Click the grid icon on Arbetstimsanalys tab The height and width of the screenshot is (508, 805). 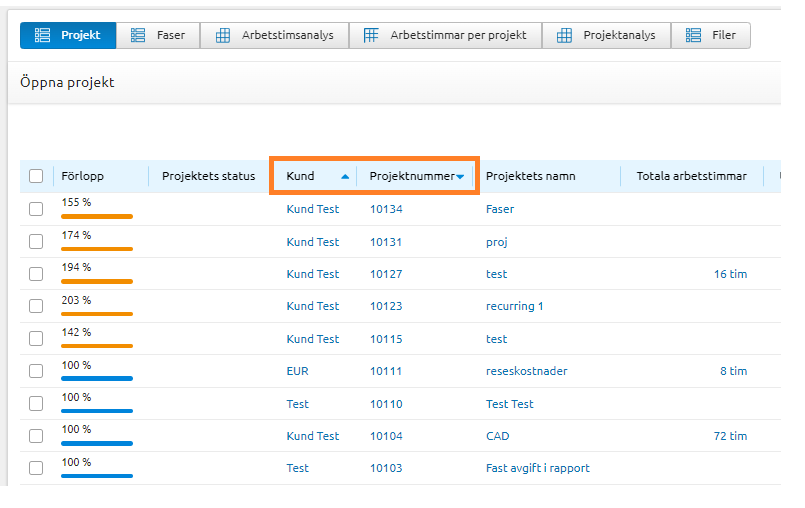223,35
